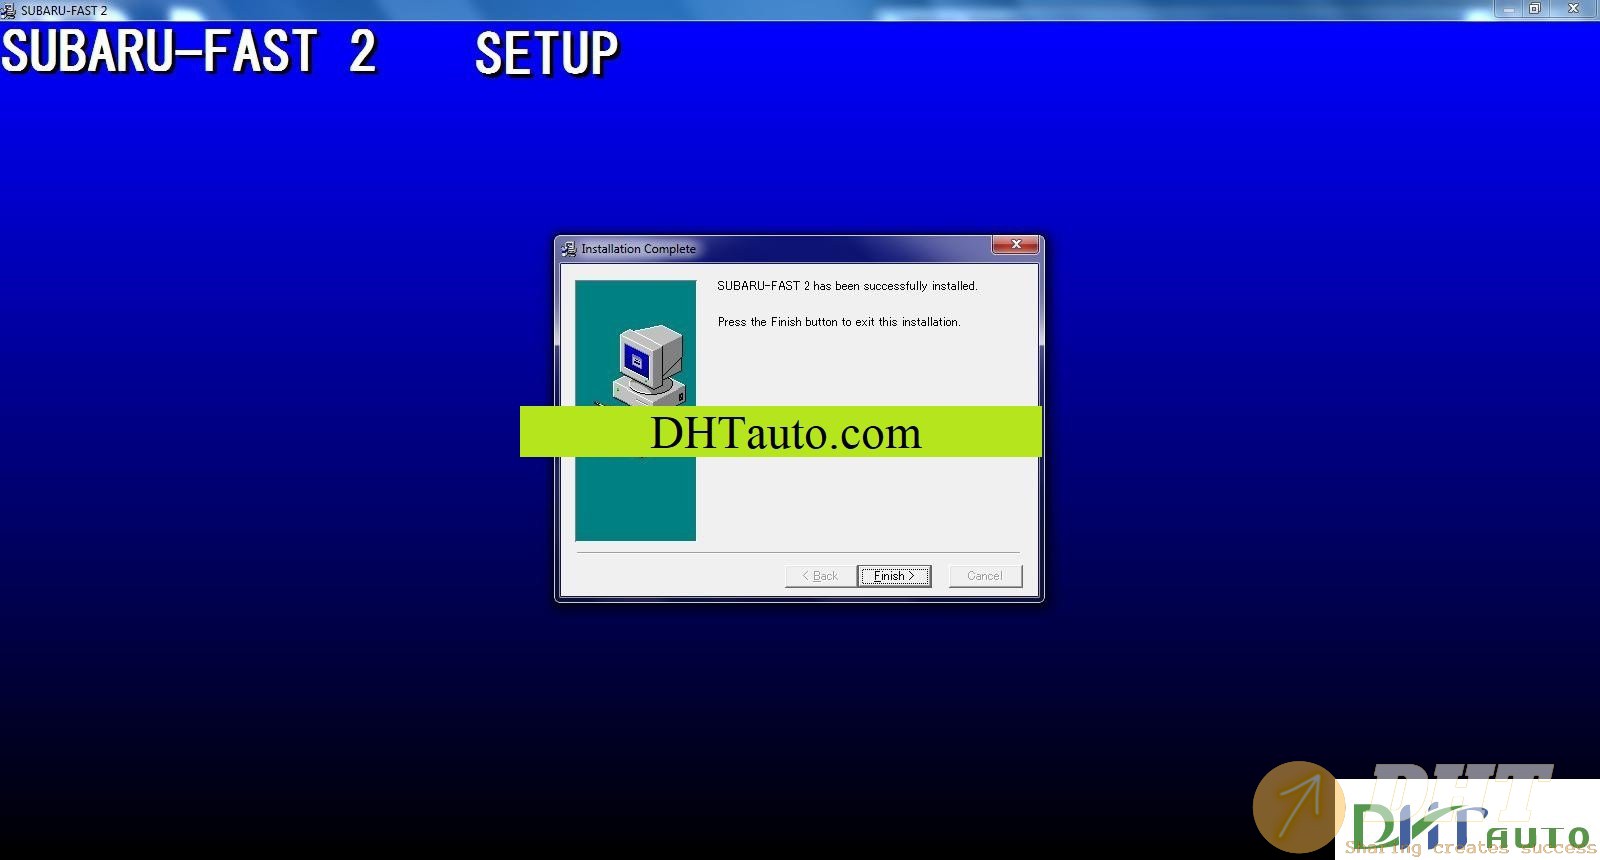
Task: Click 'SUBARU-FAST 2 has been successfully installed.' text
Action: tap(847, 286)
